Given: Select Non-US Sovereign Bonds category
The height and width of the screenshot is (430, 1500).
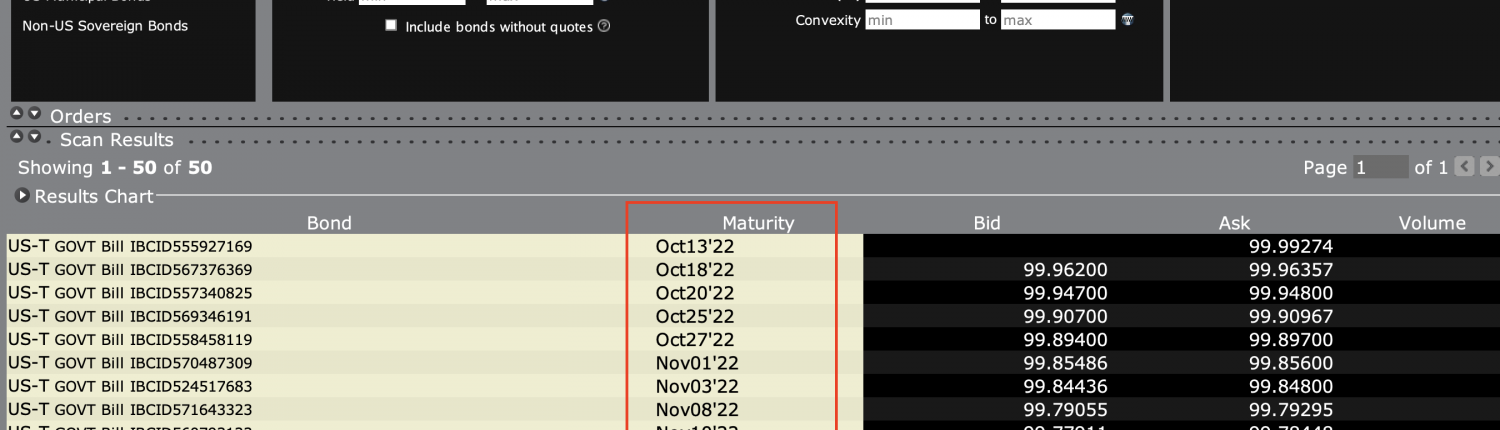Looking at the screenshot, I should pos(105,26).
